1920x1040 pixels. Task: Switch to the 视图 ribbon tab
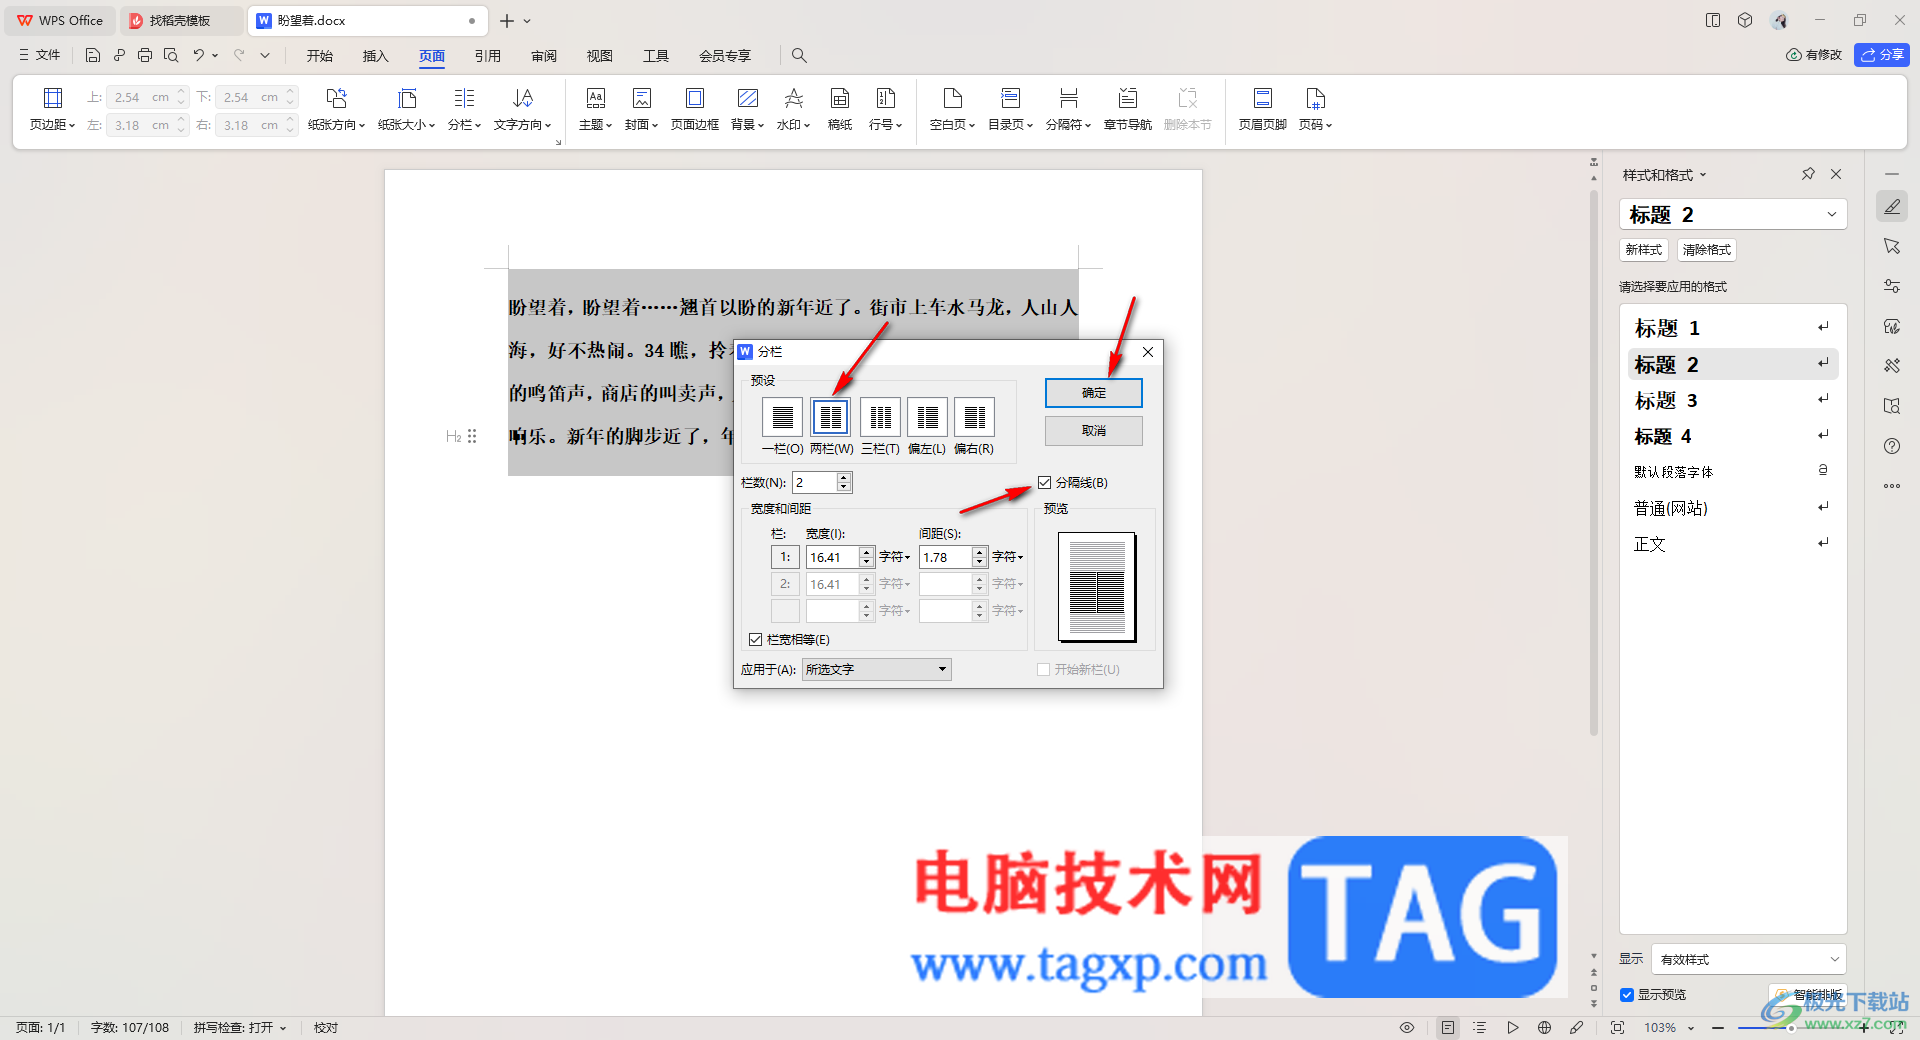(600, 56)
